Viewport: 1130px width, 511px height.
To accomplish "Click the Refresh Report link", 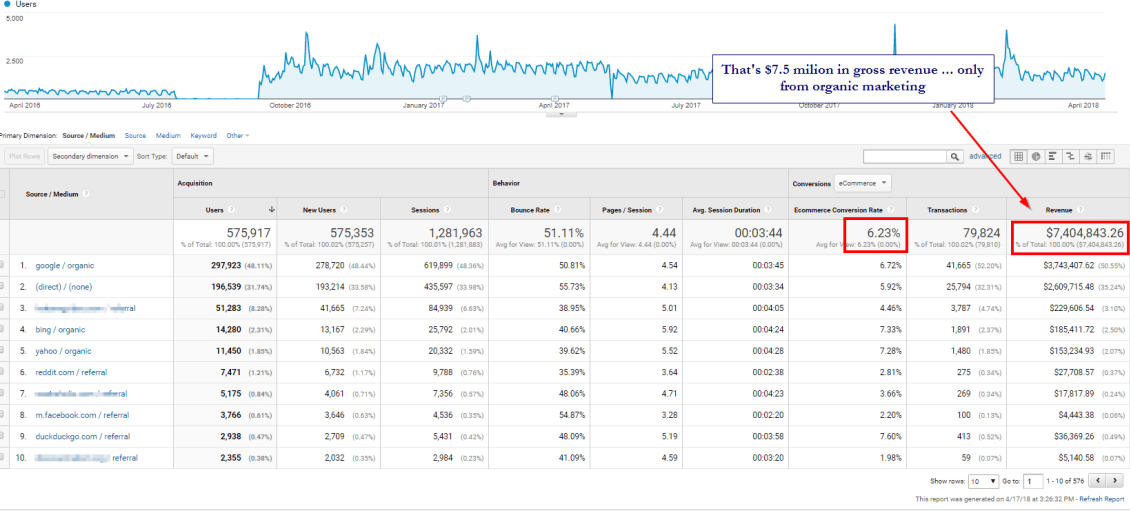I will [1100, 498].
